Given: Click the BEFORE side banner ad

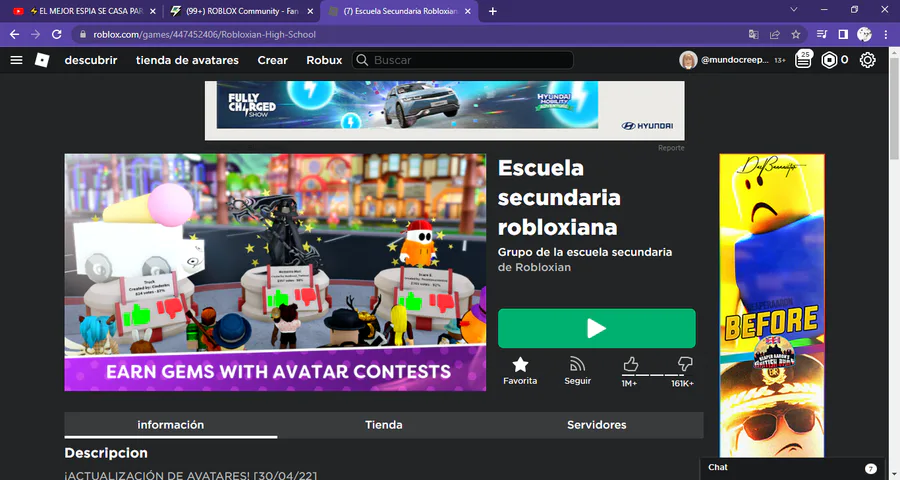Looking at the screenshot, I should pyautogui.click(x=772, y=305).
